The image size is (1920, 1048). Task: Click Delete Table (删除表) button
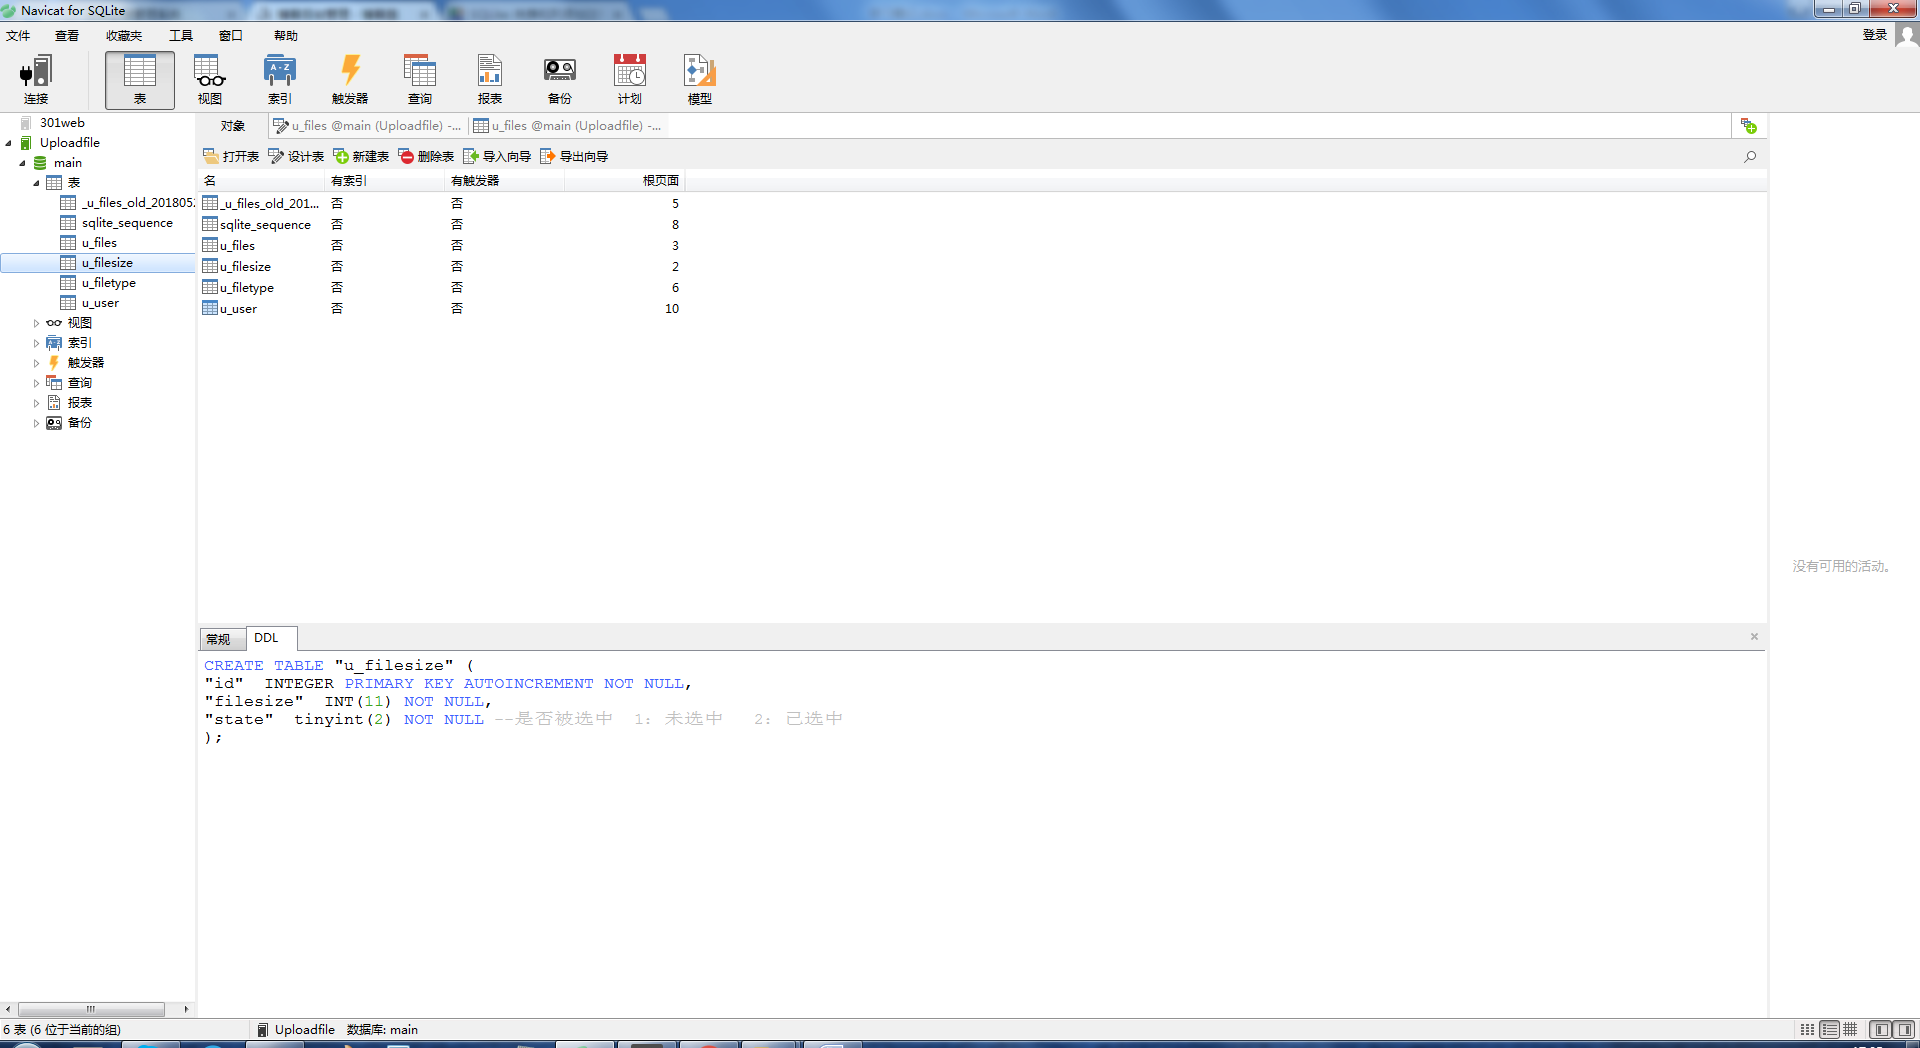(426, 156)
